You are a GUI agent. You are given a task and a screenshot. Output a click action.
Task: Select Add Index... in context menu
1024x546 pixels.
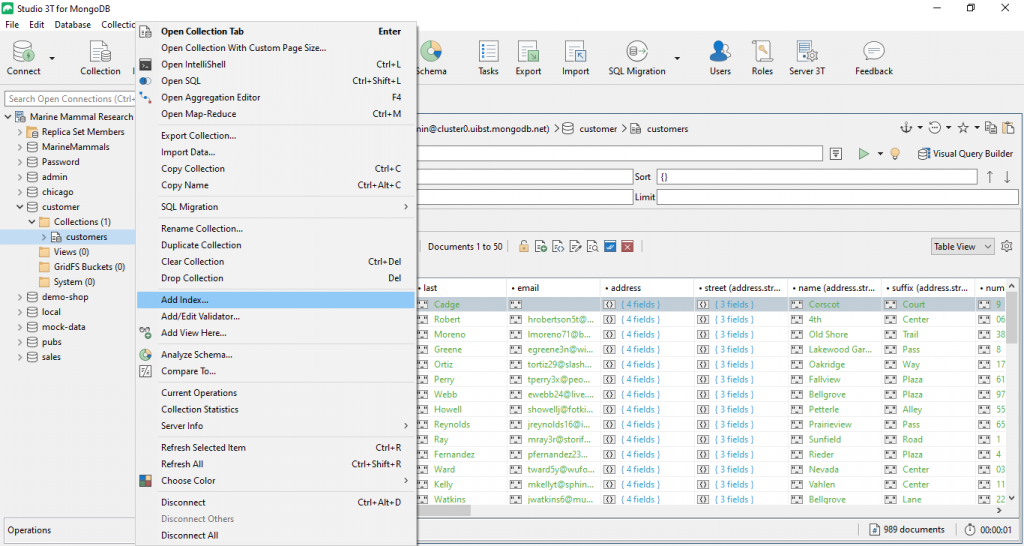click(x=276, y=300)
